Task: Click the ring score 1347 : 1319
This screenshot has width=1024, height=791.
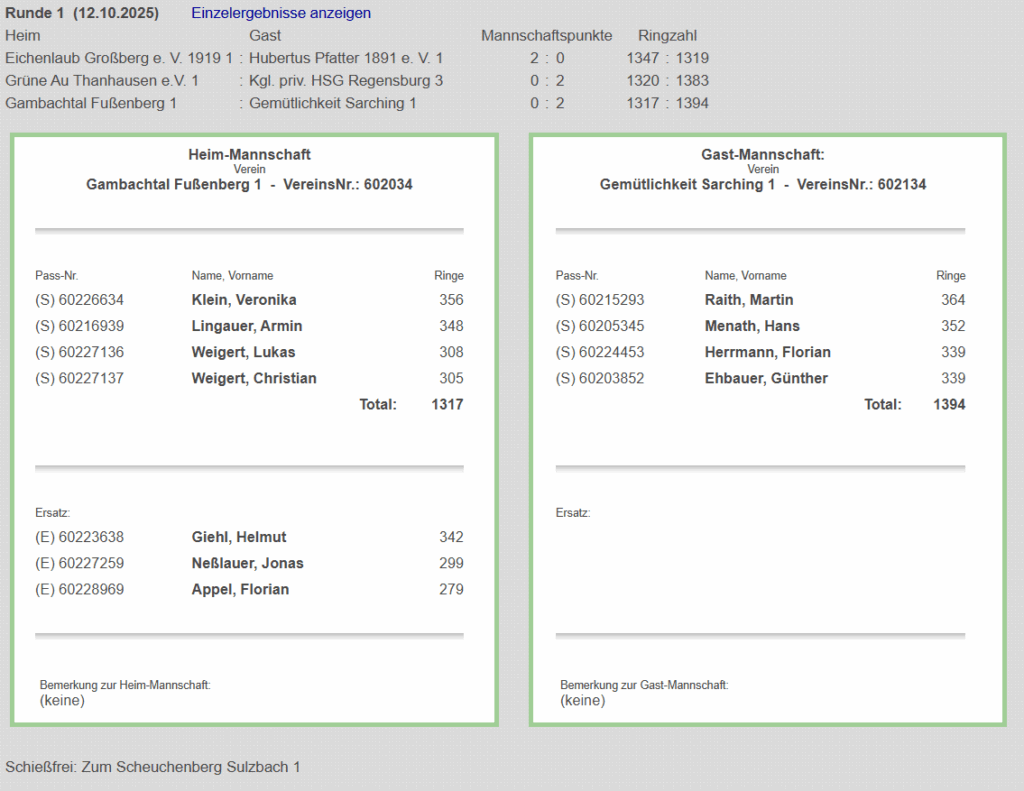Action: tap(667, 58)
